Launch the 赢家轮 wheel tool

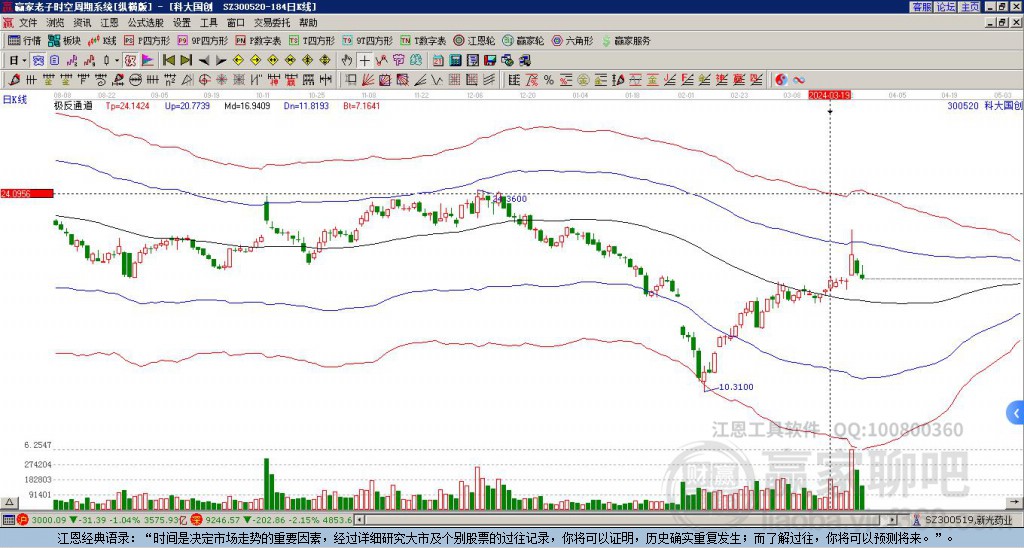tap(523, 40)
